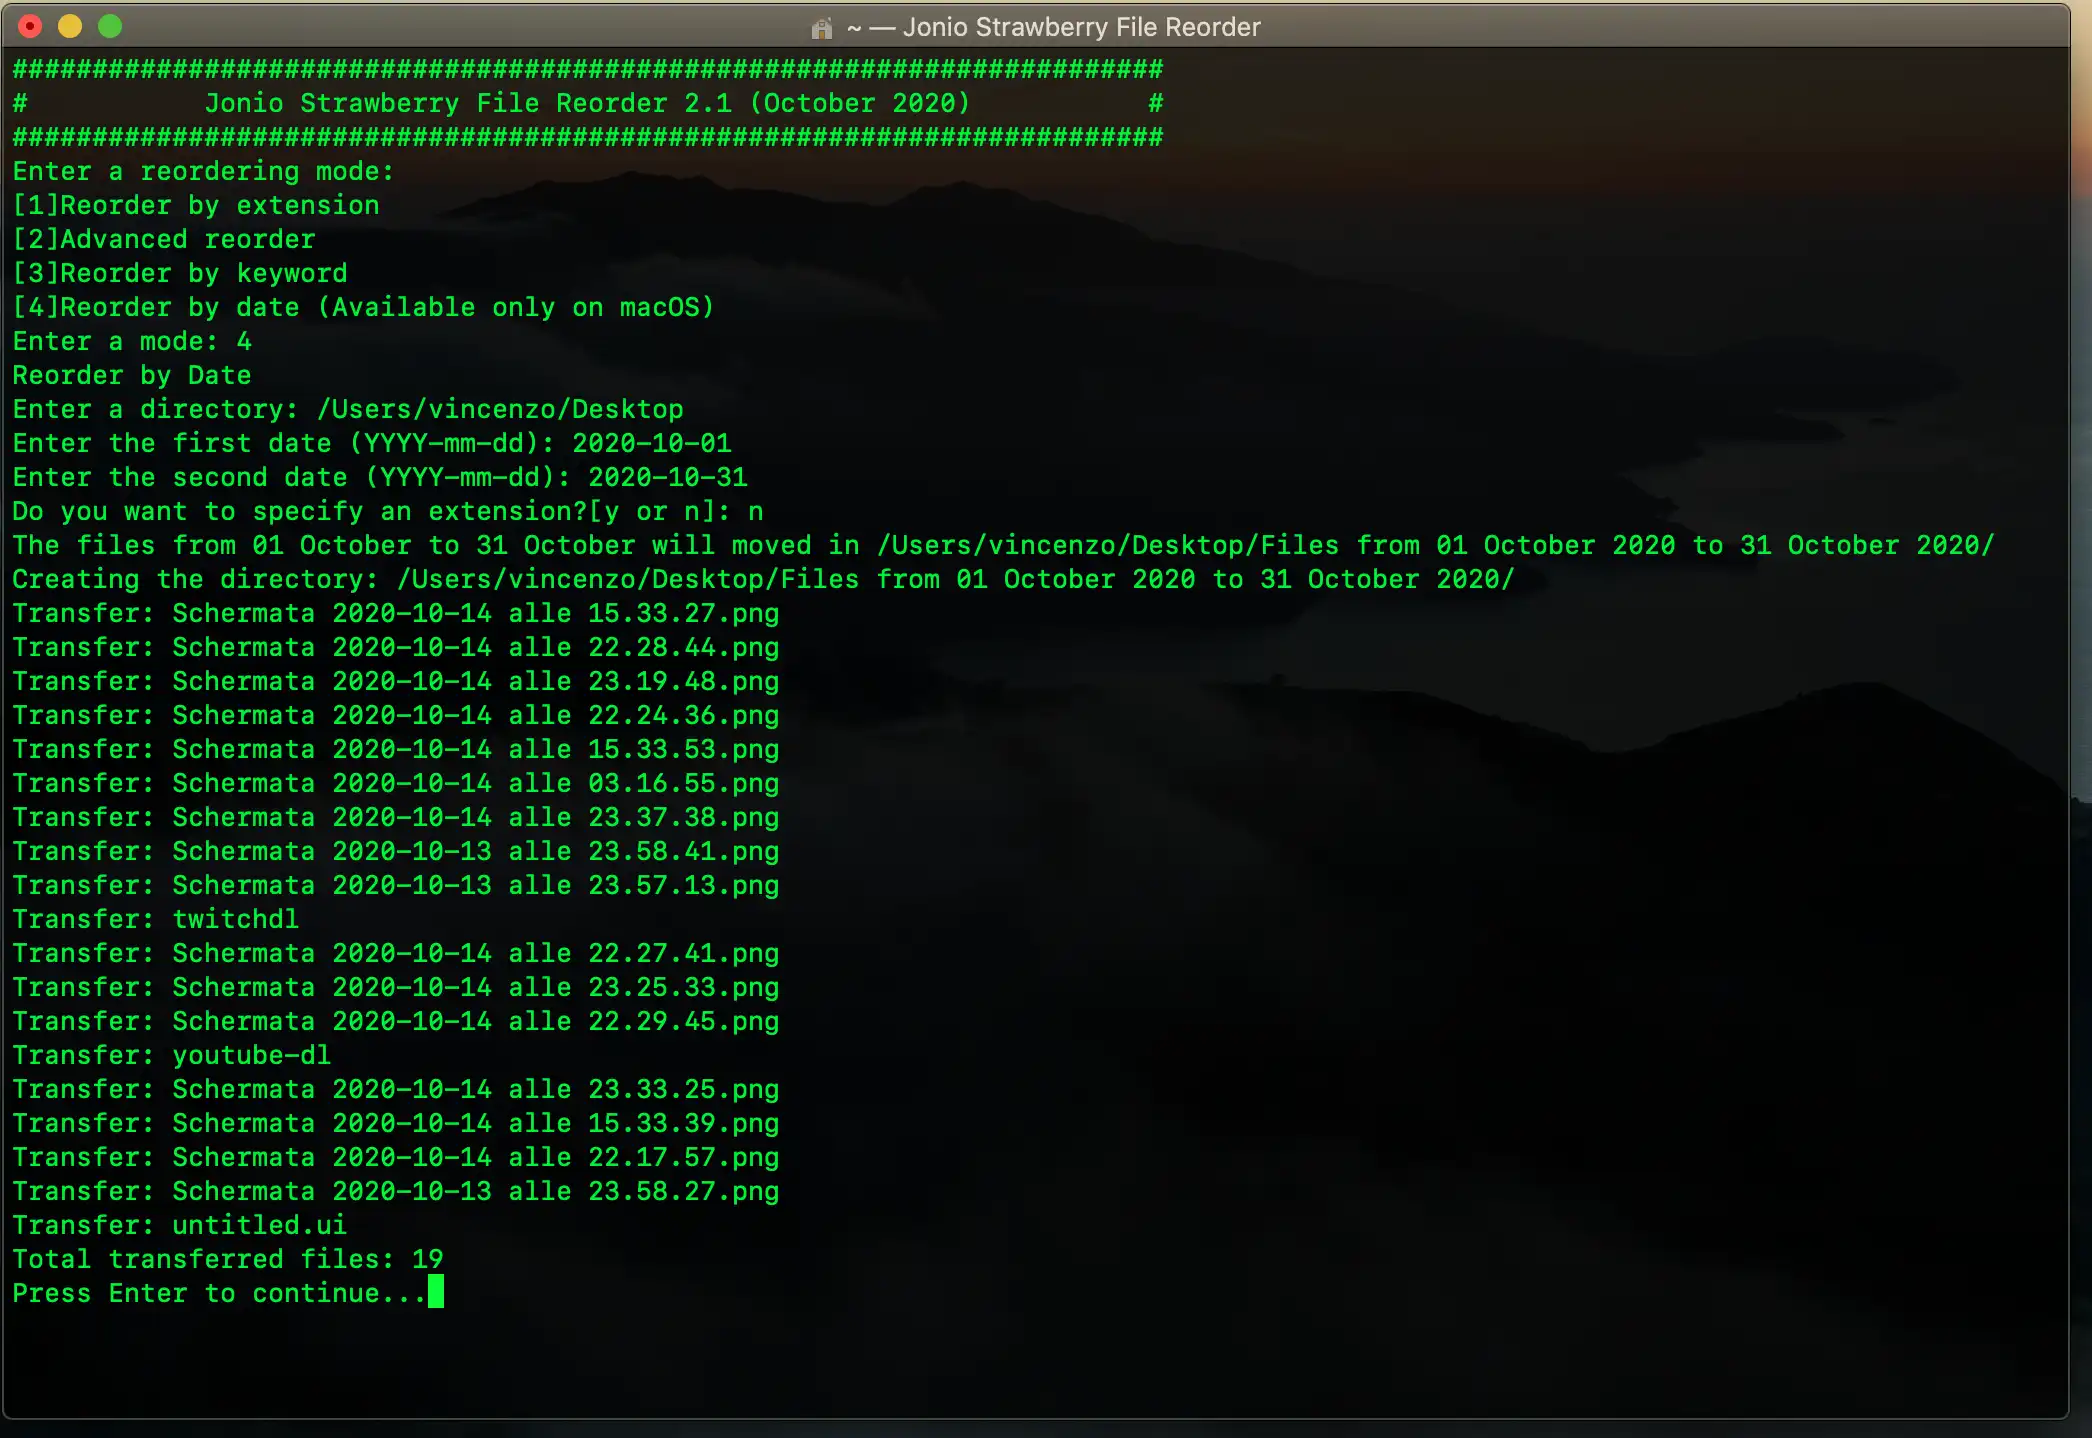Click transfer line '2020-10-13 alle 23.57.13.png'
Screen dimensions: 2092x1438
click(x=396, y=885)
